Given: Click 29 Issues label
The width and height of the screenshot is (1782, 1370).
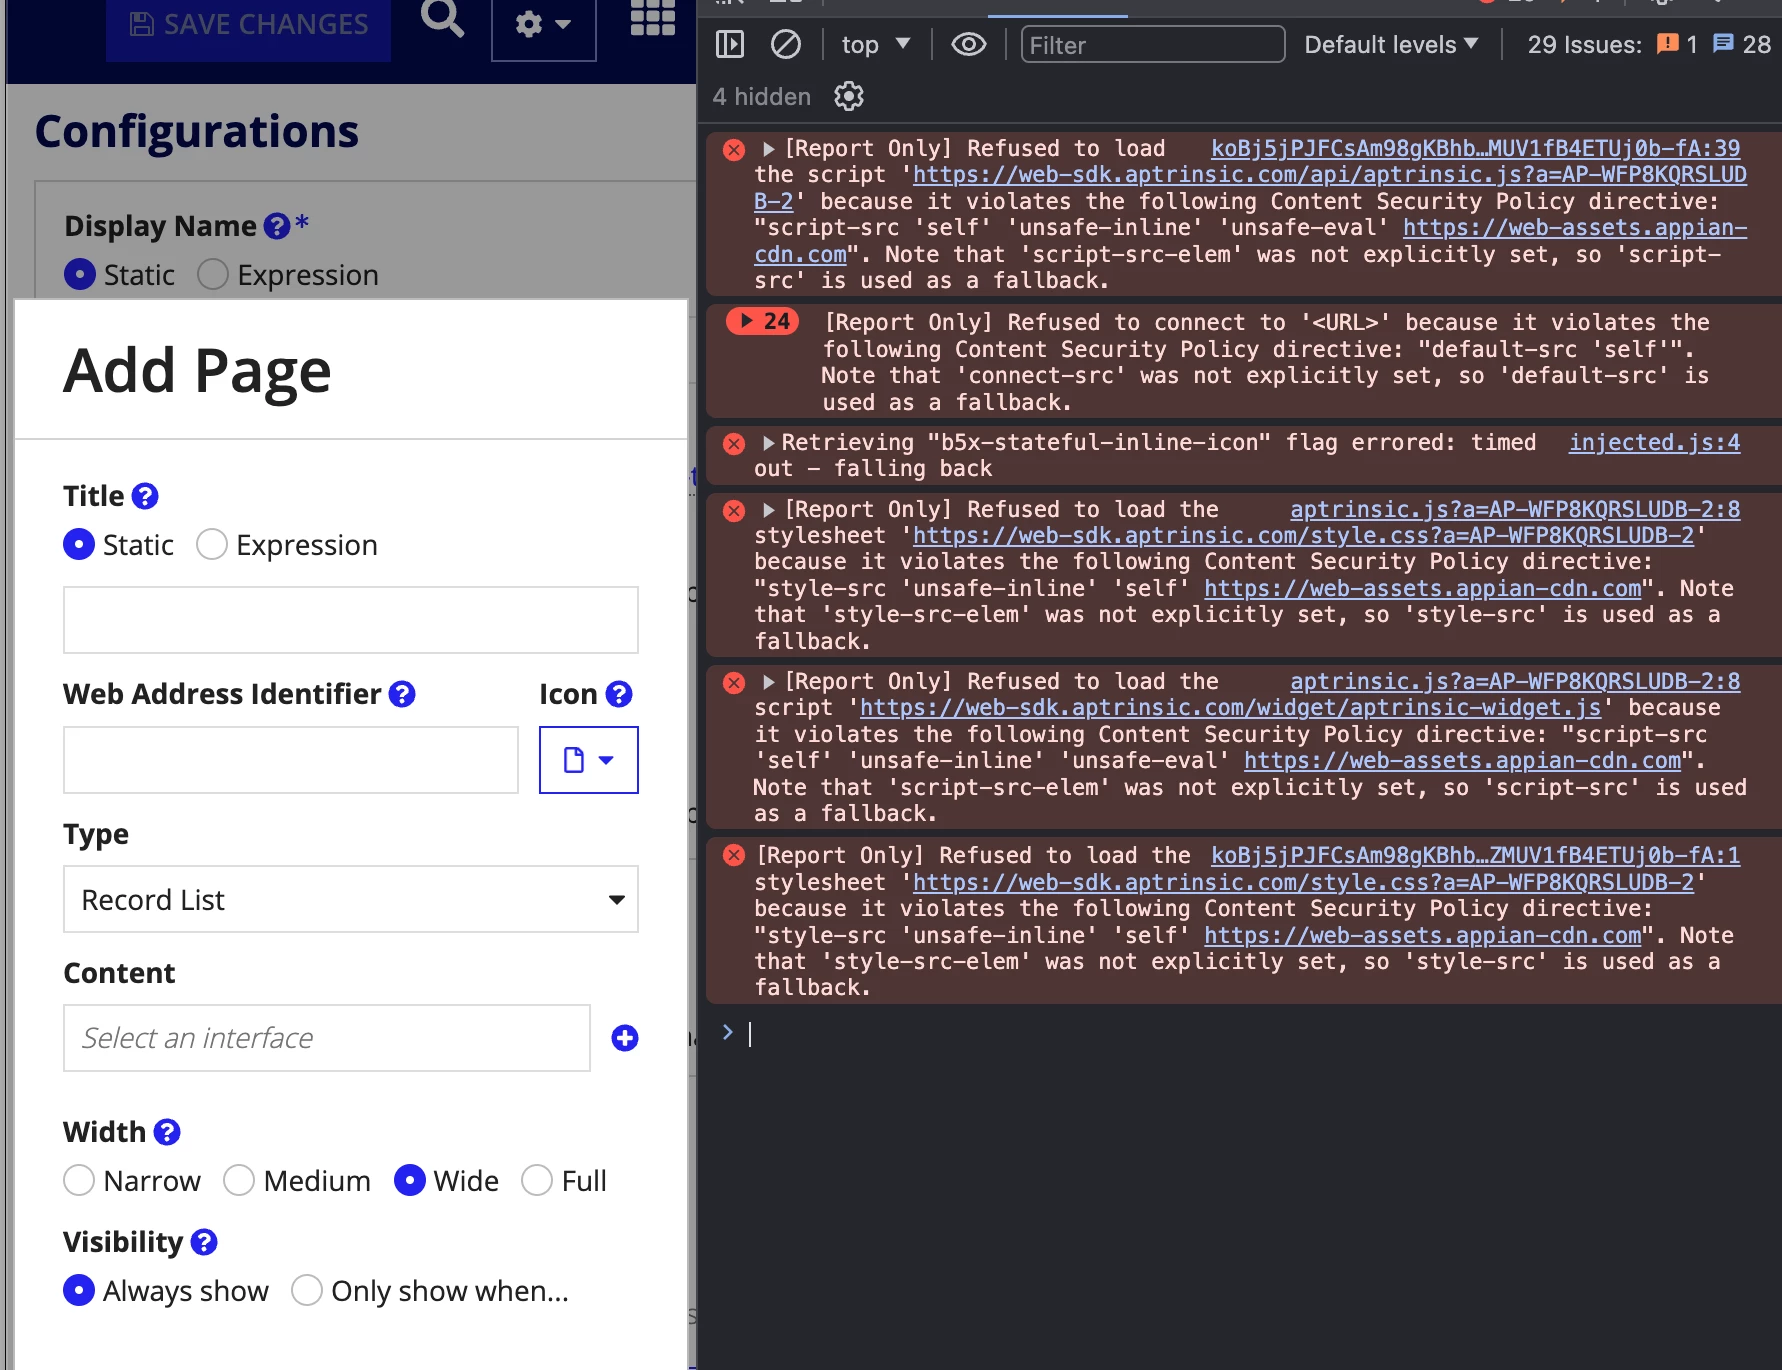Looking at the screenshot, I should [1584, 44].
